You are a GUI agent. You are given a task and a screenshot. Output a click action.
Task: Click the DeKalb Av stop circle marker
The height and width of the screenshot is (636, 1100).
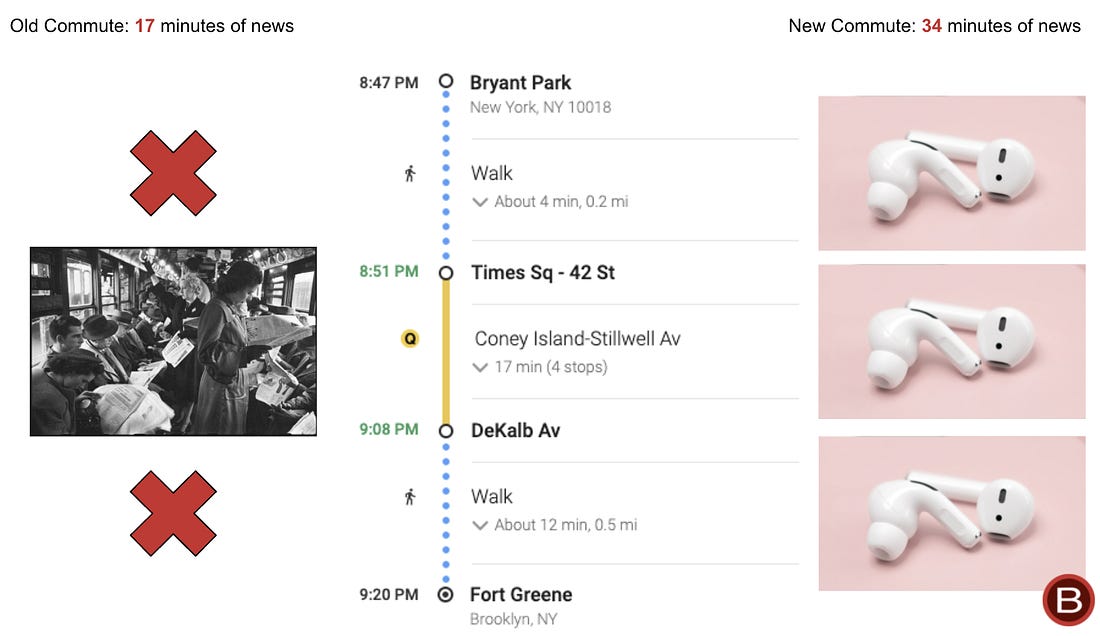[x=445, y=431]
